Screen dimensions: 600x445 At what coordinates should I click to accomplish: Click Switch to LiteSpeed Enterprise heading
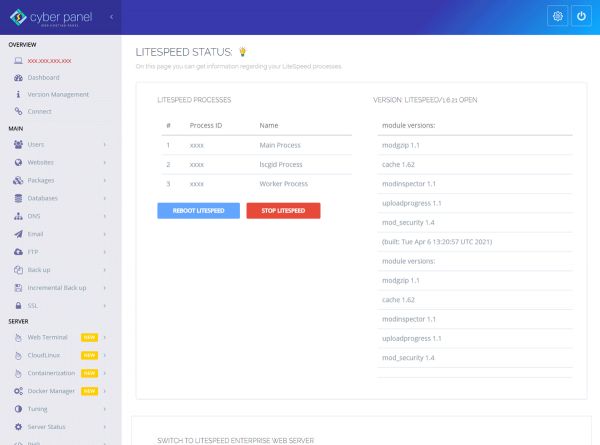(x=235, y=440)
